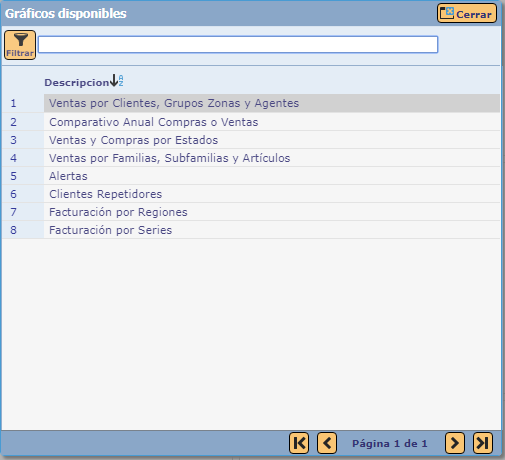
Task: Select Ventas por Clientes, Grupos Zonas y Agentes
Action: pyautogui.click(x=272, y=103)
